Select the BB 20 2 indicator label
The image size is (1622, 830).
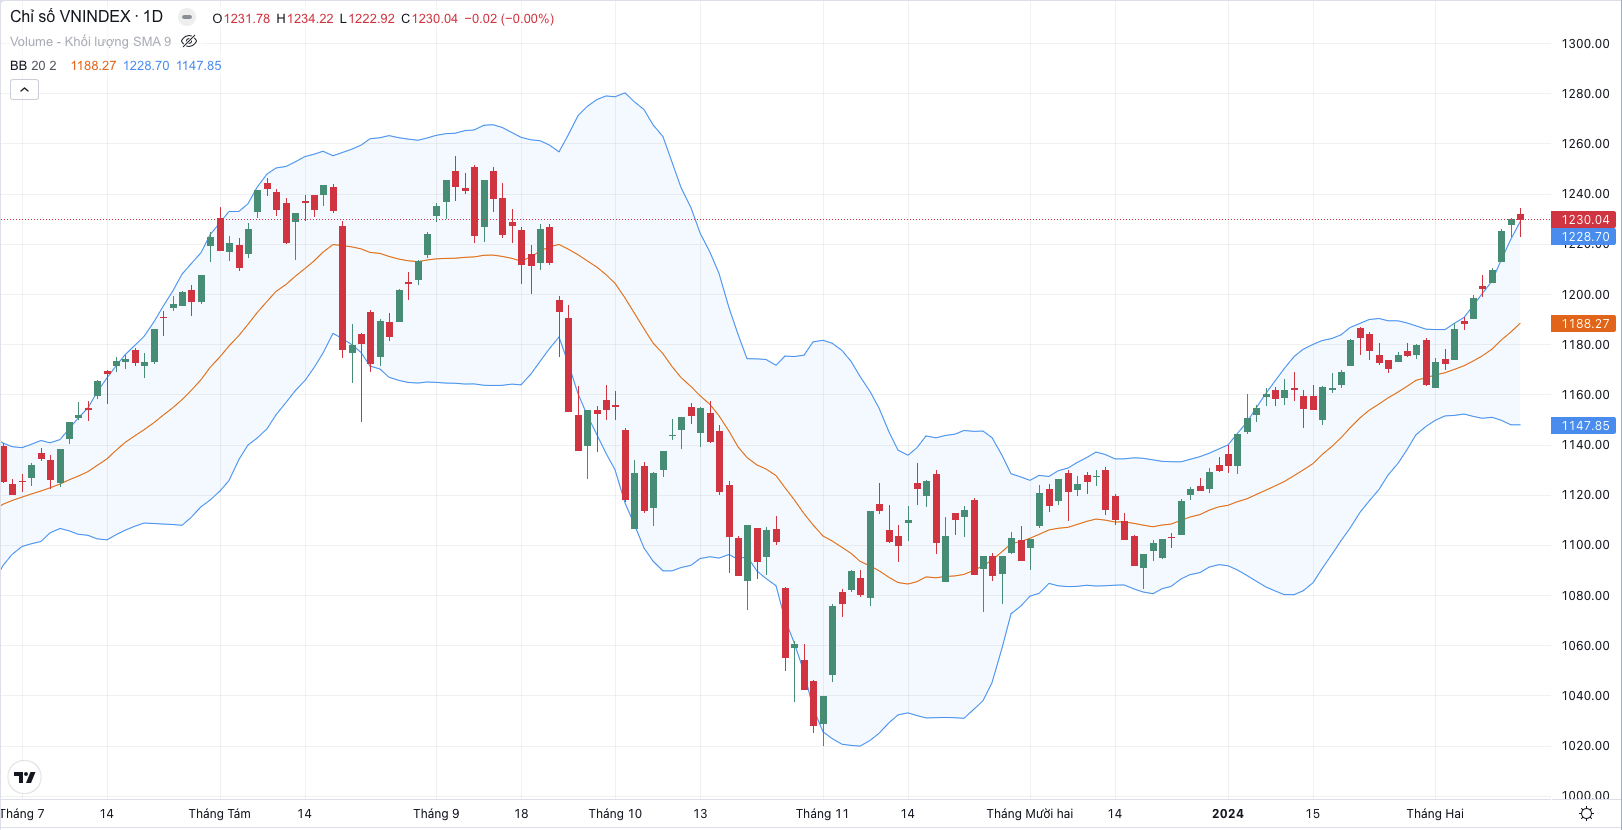pyautogui.click(x=33, y=66)
